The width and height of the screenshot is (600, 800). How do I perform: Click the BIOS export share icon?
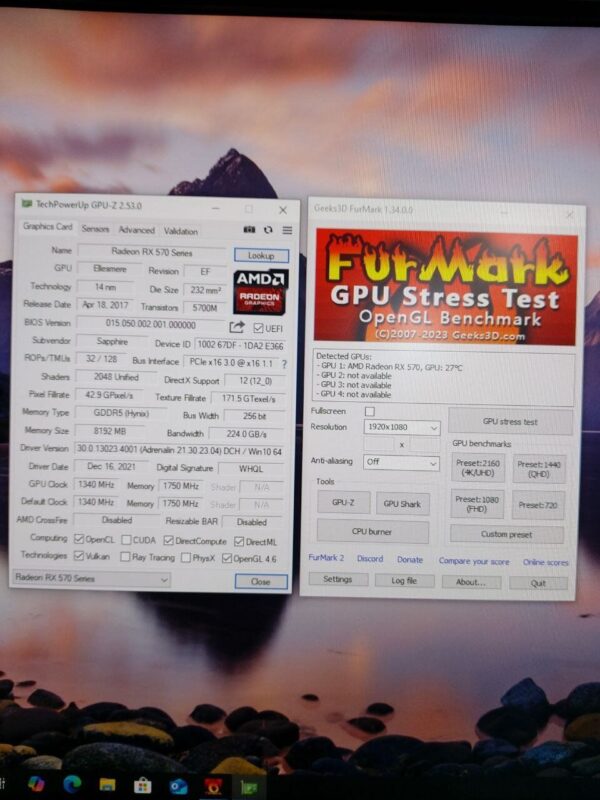click(237, 327)
